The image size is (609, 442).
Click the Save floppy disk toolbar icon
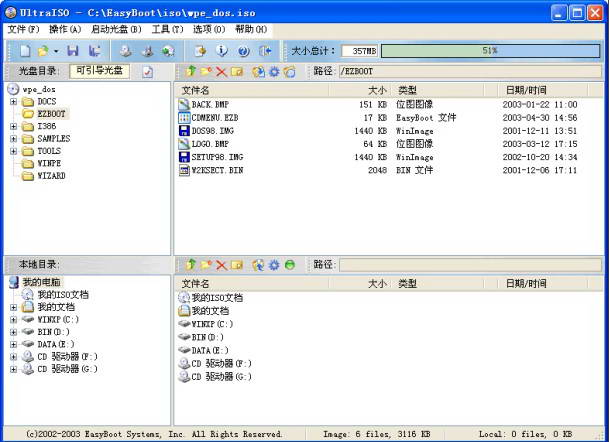tap(73, 50)
